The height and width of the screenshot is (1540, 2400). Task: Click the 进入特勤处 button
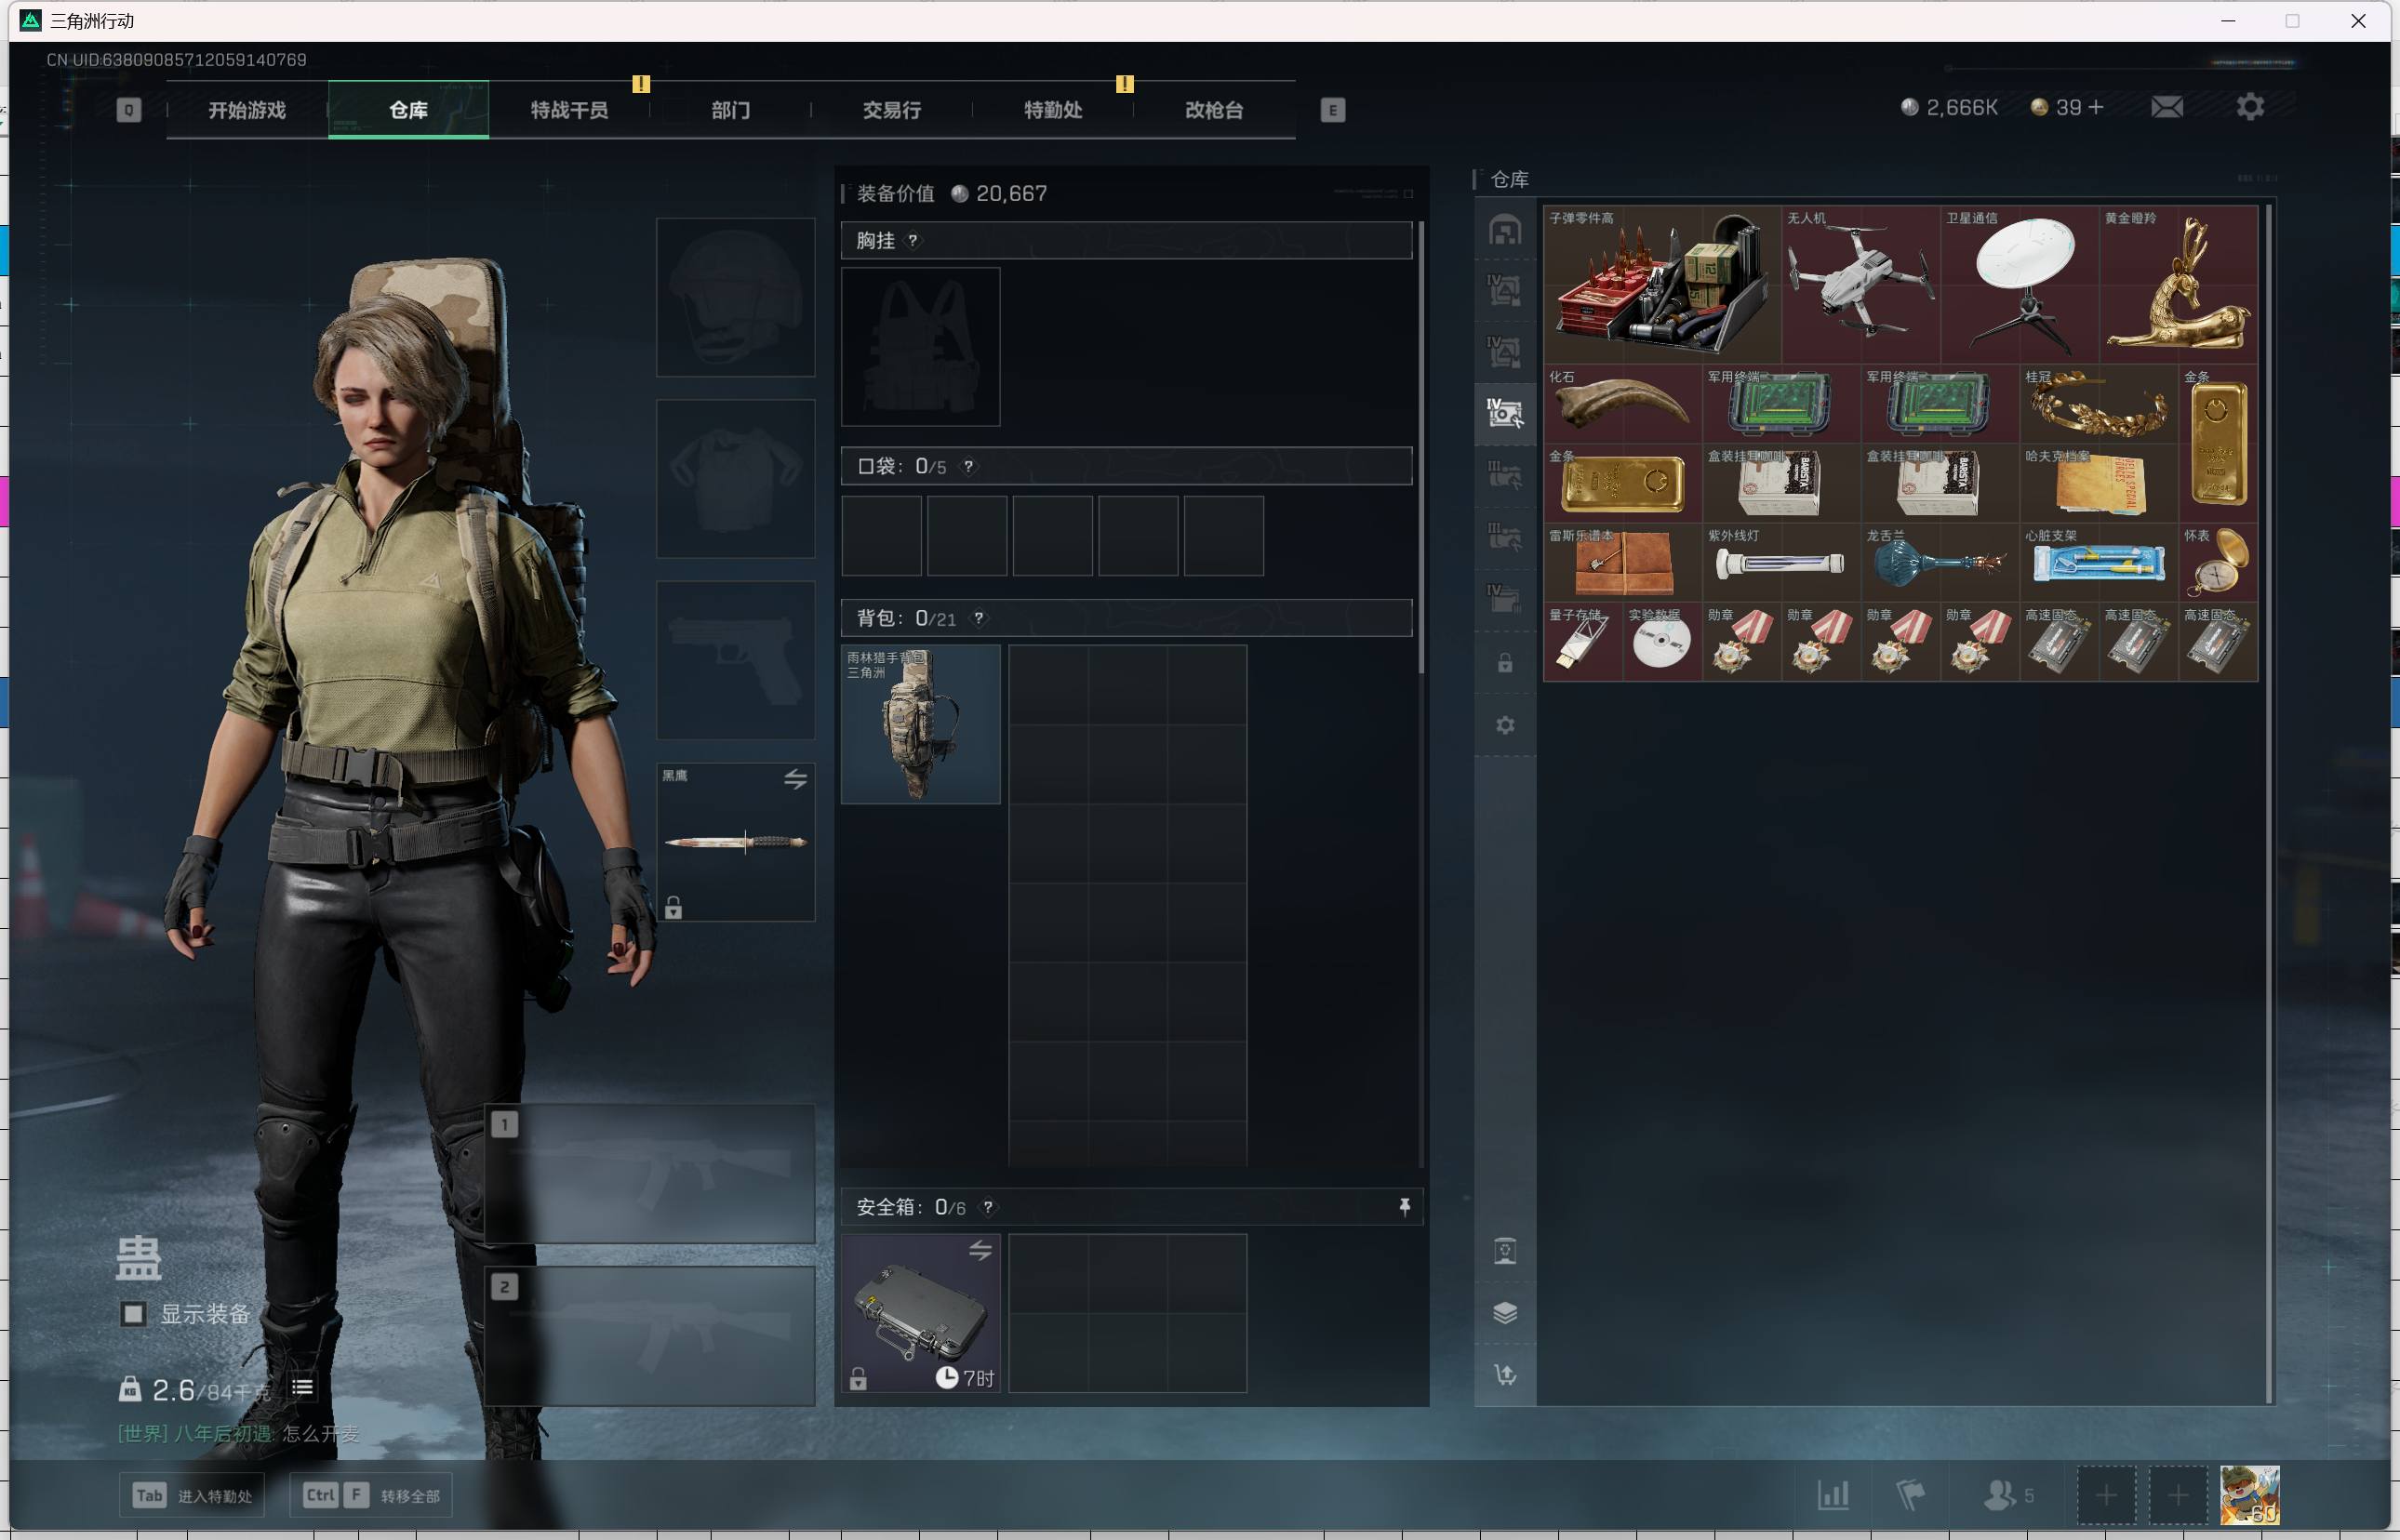coord(192,1495)
